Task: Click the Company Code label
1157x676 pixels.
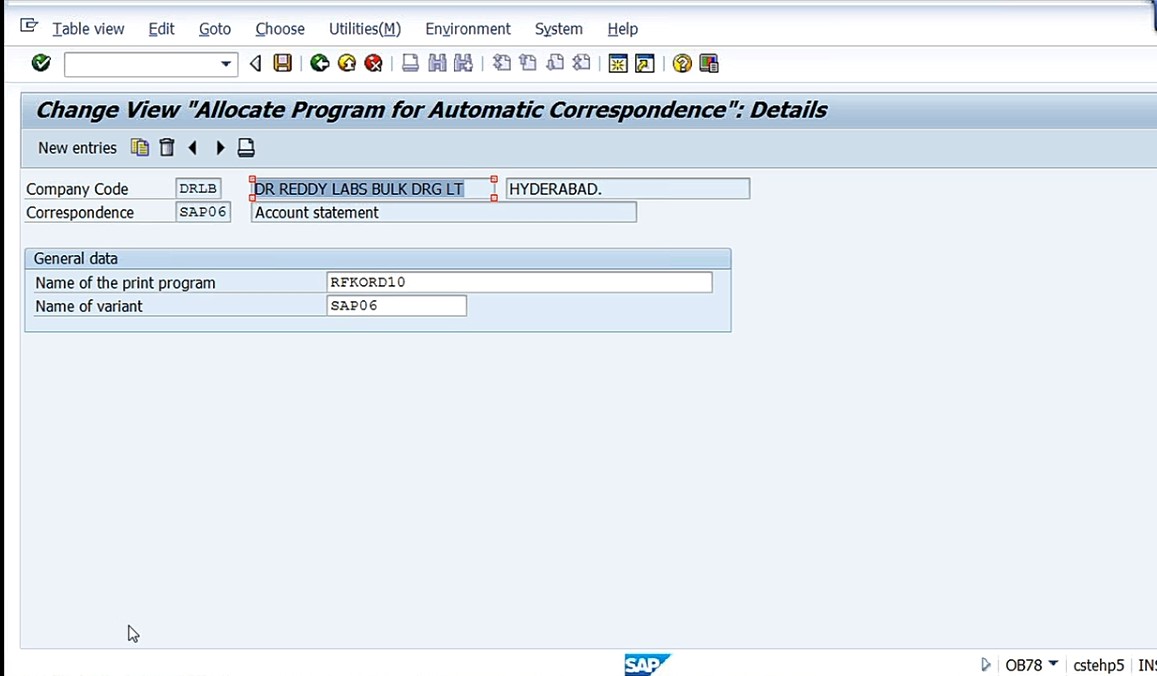Action: coord(77,189)
